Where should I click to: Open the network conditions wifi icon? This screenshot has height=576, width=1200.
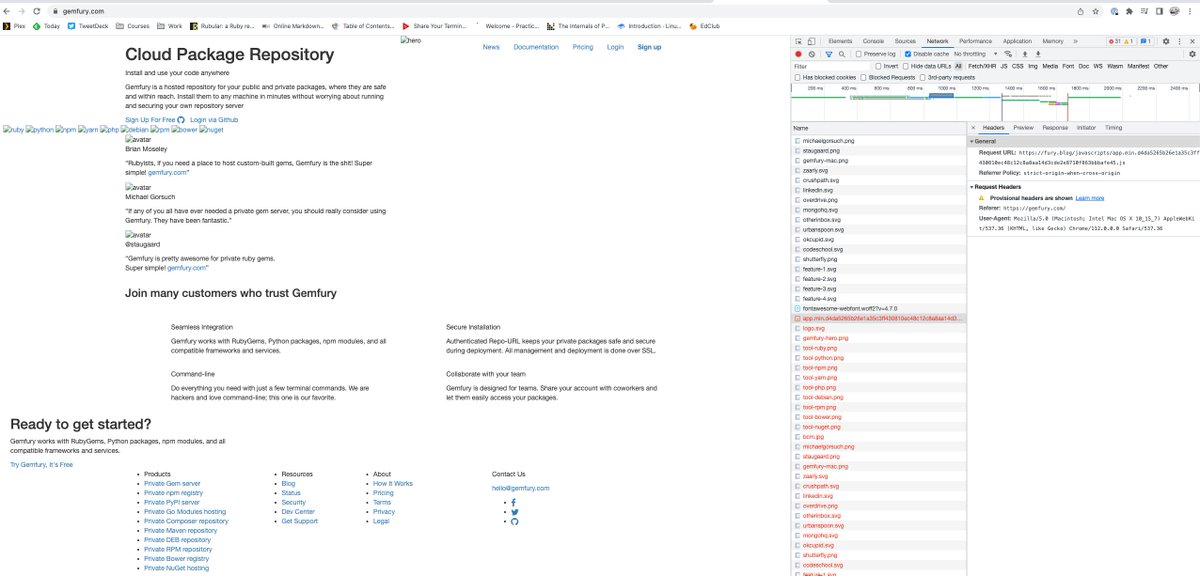(1009, 54)
